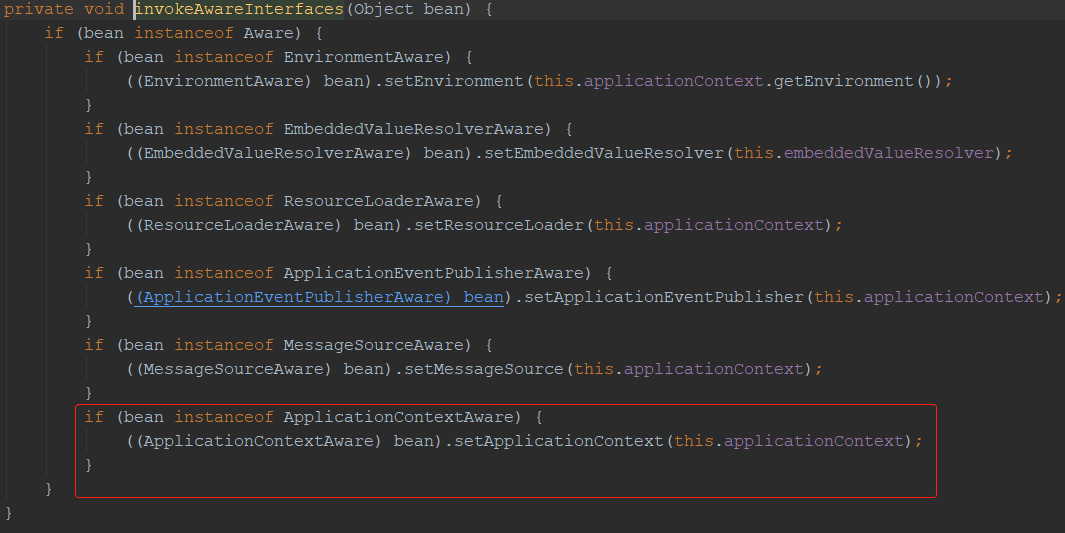Click the getEnvironment() call

(853, 81)
